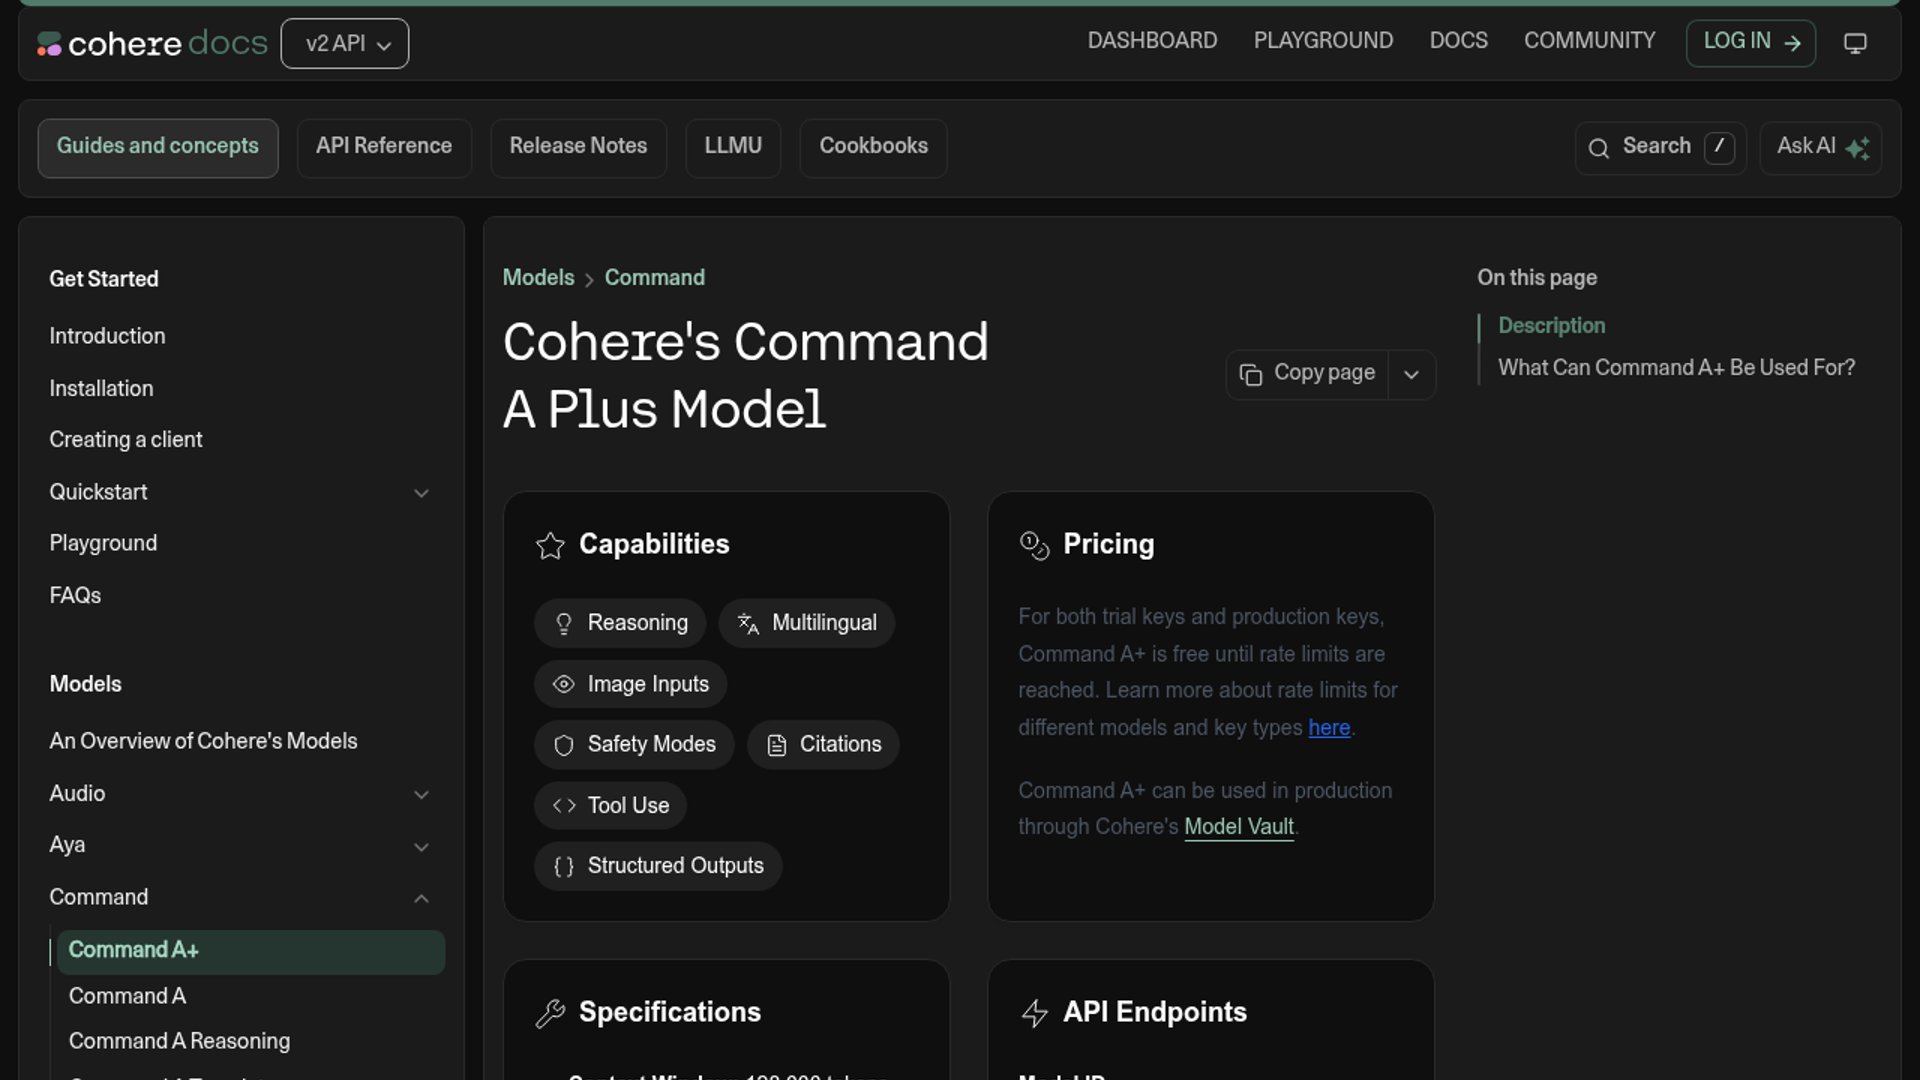Screen dimensions: 1920x1080
Task: Click the Tool Use capability chip
Action: click(610, 805)
